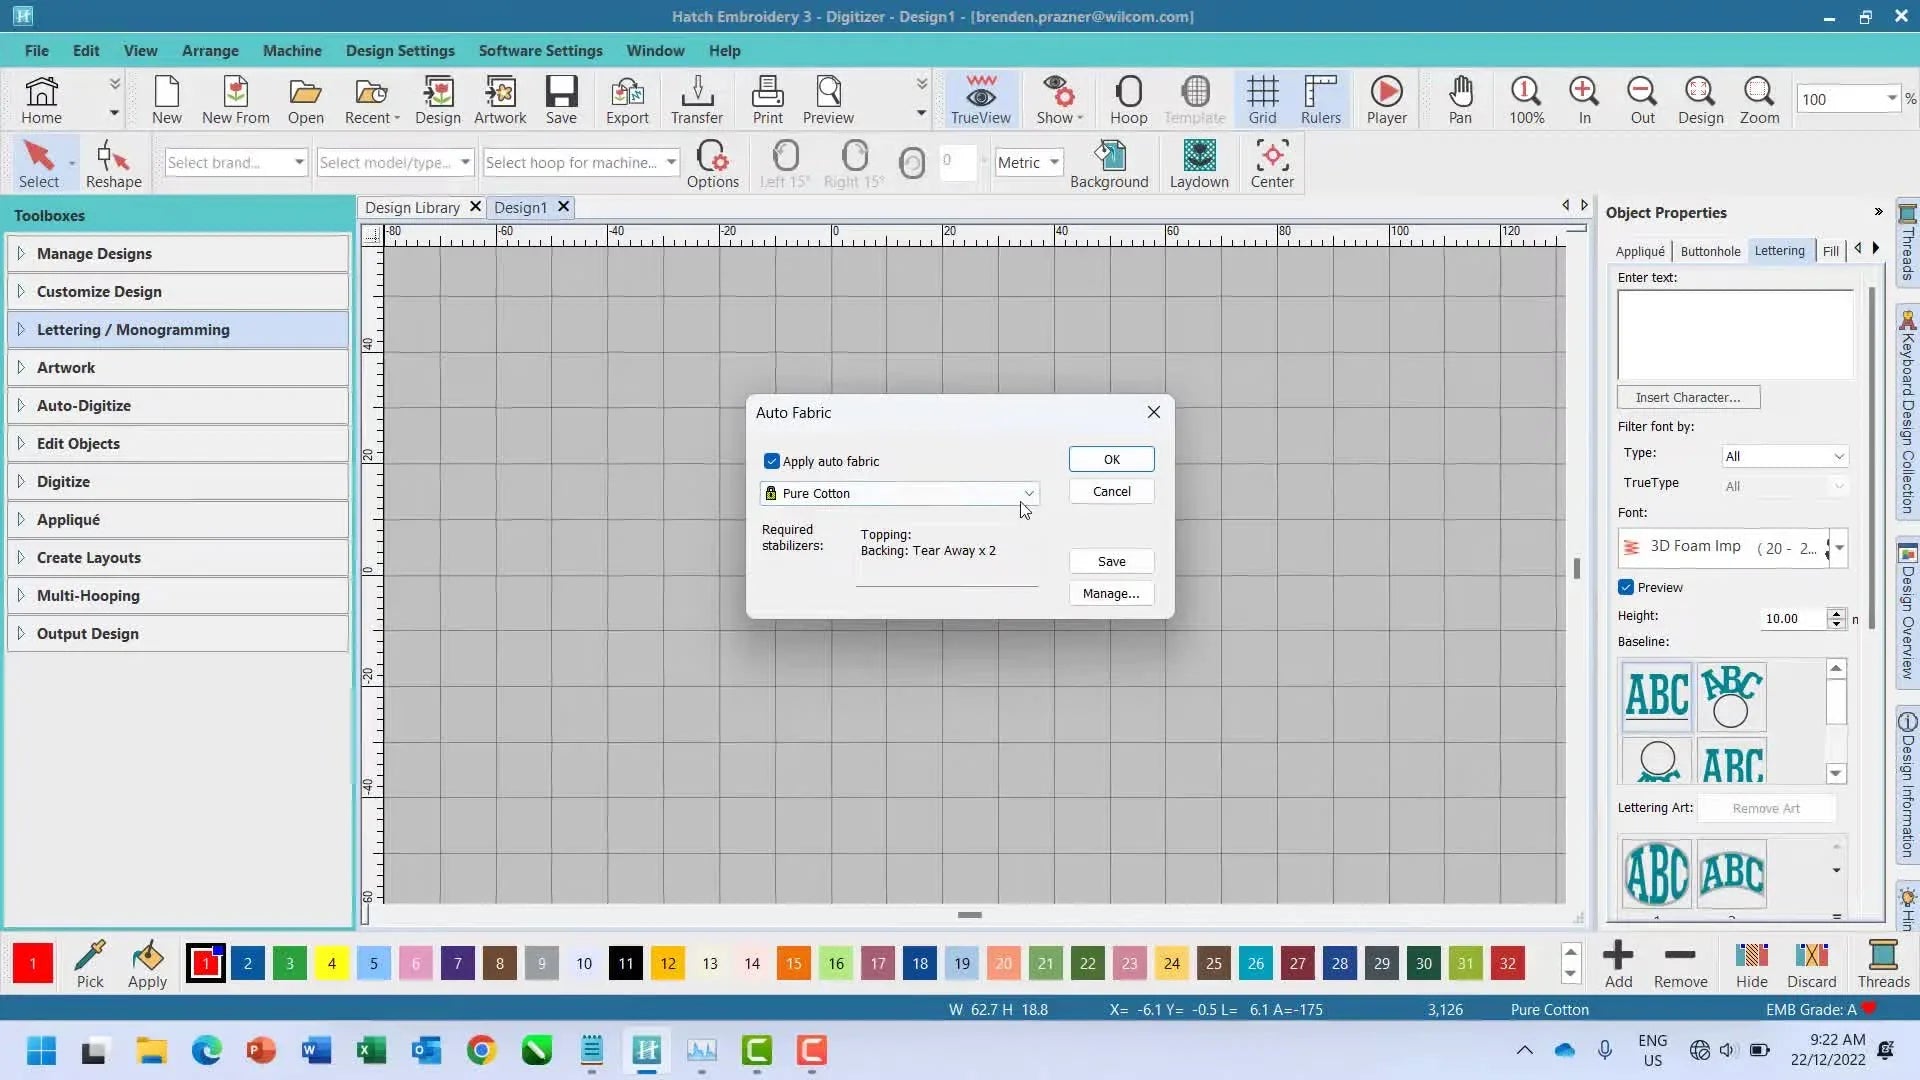Save the design with Save icon
The width and height of the screenshot is (1920, 1080).
[x=561, y=99]
